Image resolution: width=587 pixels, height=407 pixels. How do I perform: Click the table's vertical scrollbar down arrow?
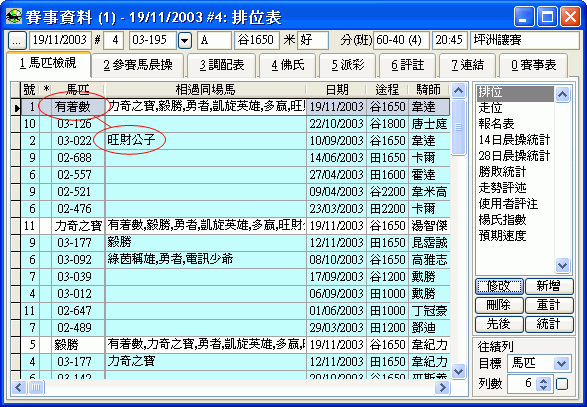coord(459,371)
